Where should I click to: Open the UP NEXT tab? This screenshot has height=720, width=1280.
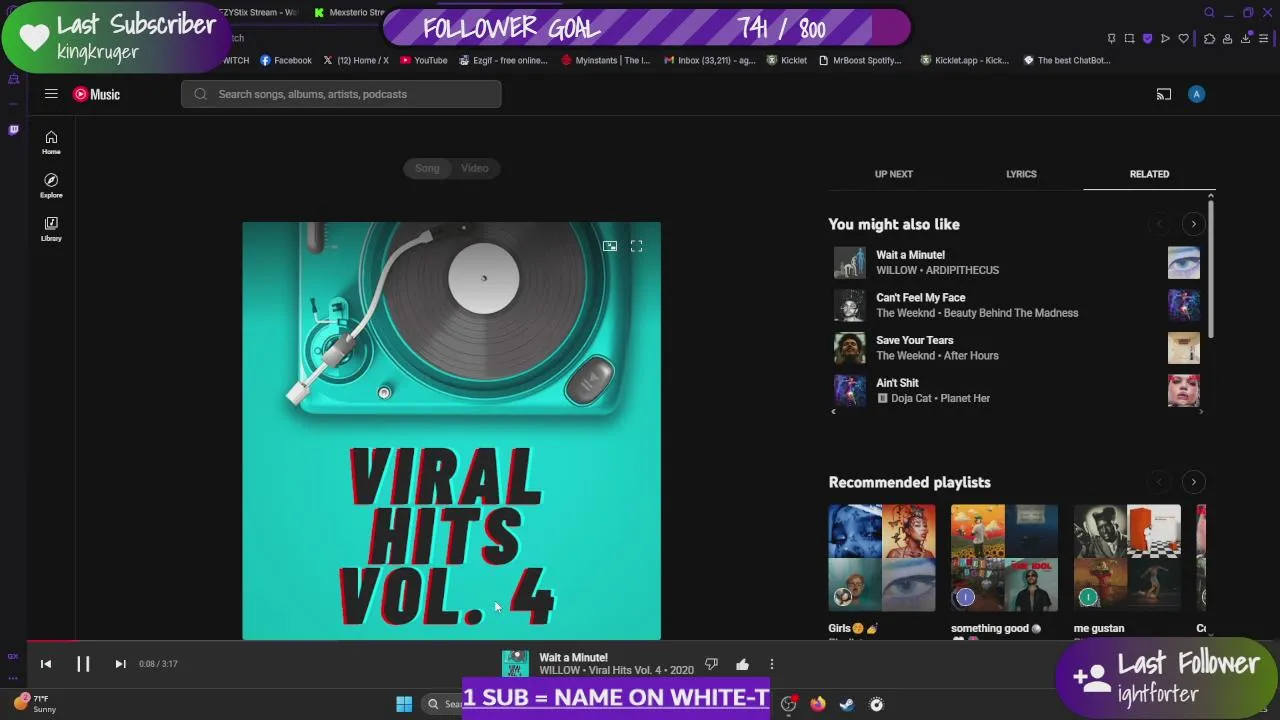(x=894, y=174)
